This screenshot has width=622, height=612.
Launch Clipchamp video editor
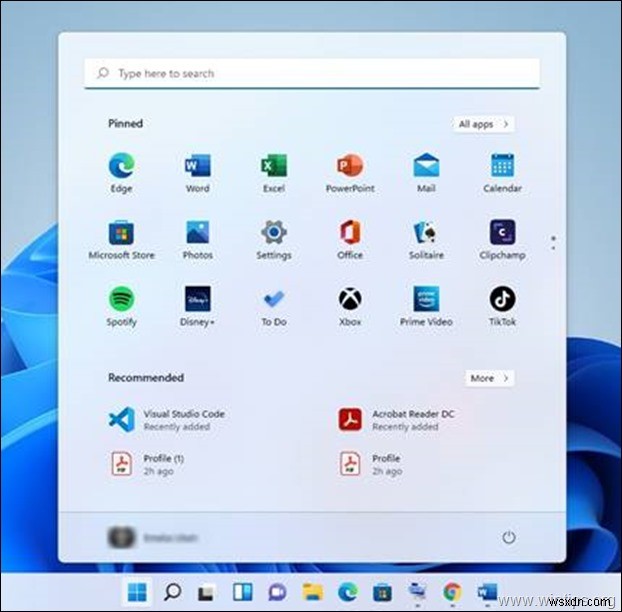[502, 240]
